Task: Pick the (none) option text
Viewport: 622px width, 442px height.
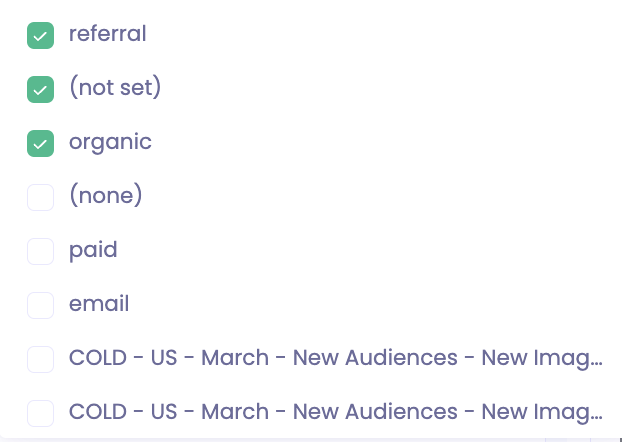Action: 106,196
